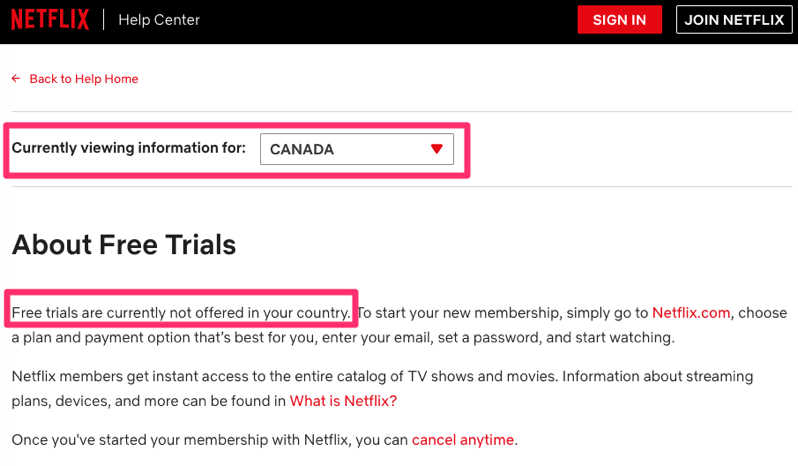This screenshot has height=466, width=798.
Task: Follow the What is Netflix? link
Action: click(x=343, y=401)
